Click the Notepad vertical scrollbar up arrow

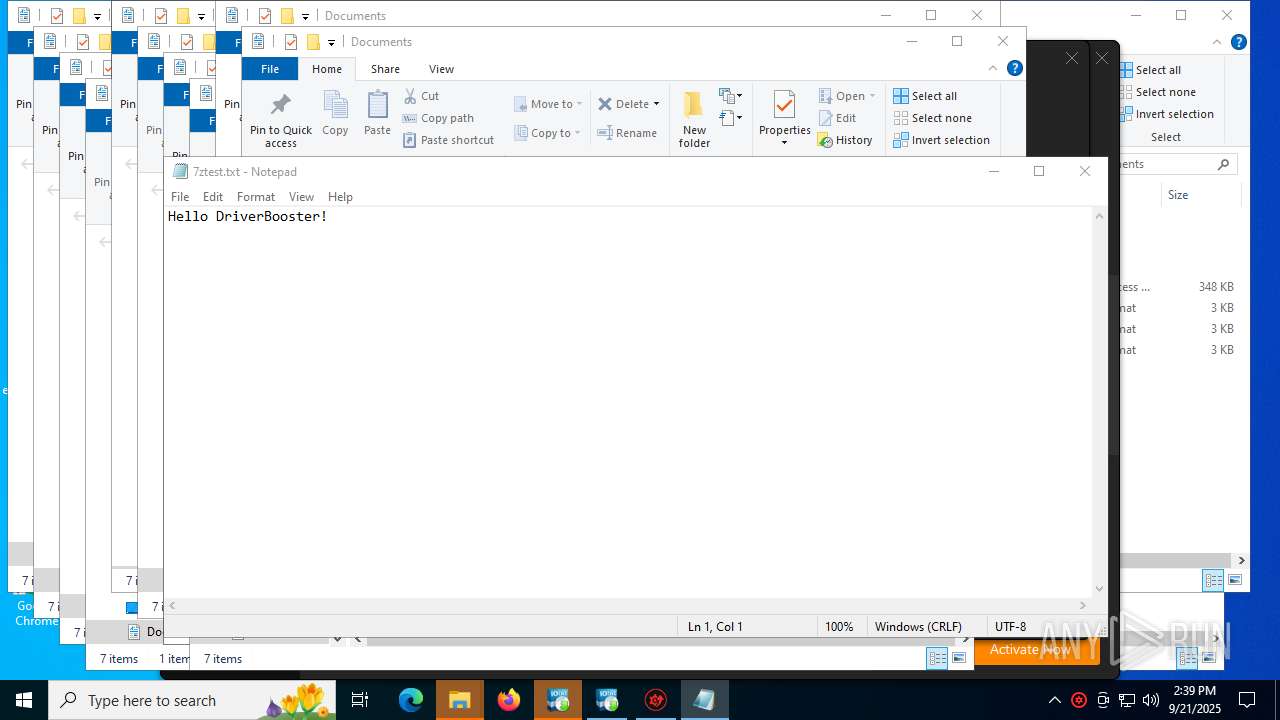tap(1100, 216)
